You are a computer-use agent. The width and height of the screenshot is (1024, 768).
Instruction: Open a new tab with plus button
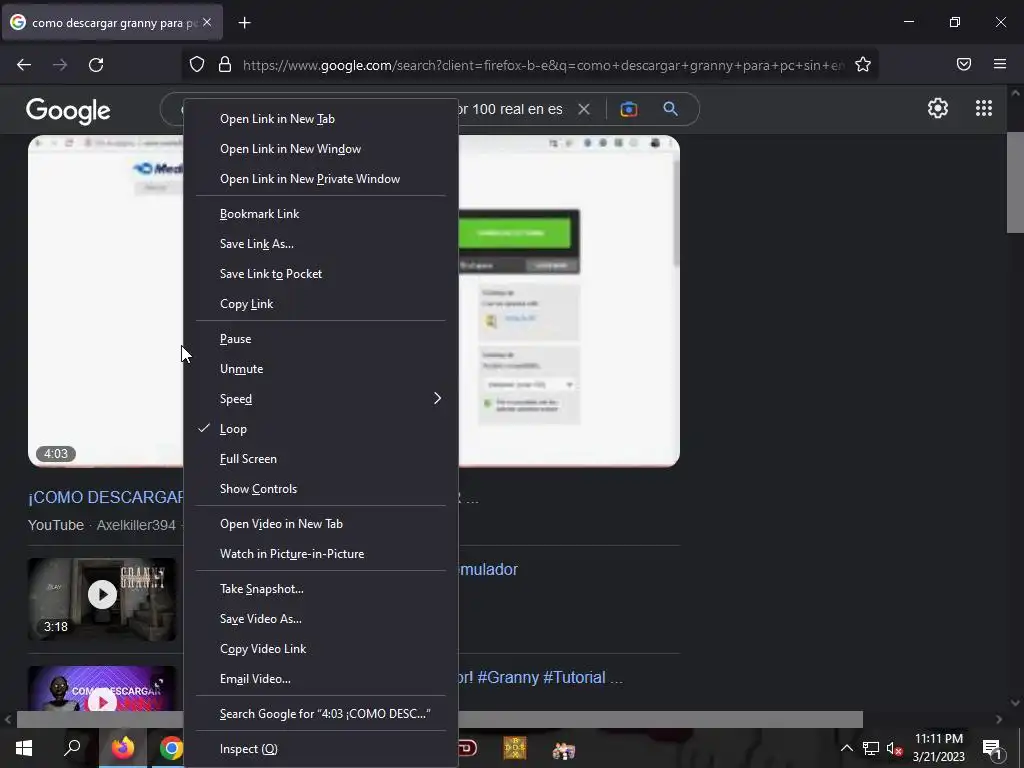coord(244,23)
